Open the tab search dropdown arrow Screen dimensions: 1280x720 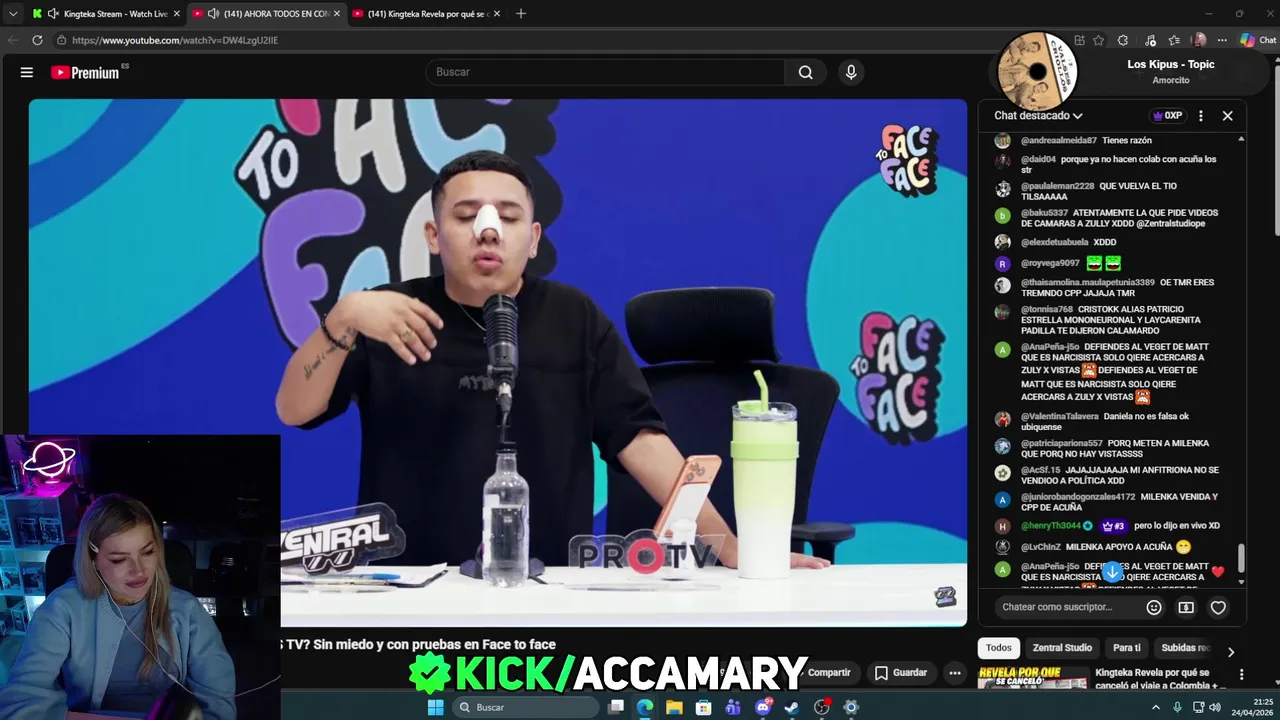12,13
